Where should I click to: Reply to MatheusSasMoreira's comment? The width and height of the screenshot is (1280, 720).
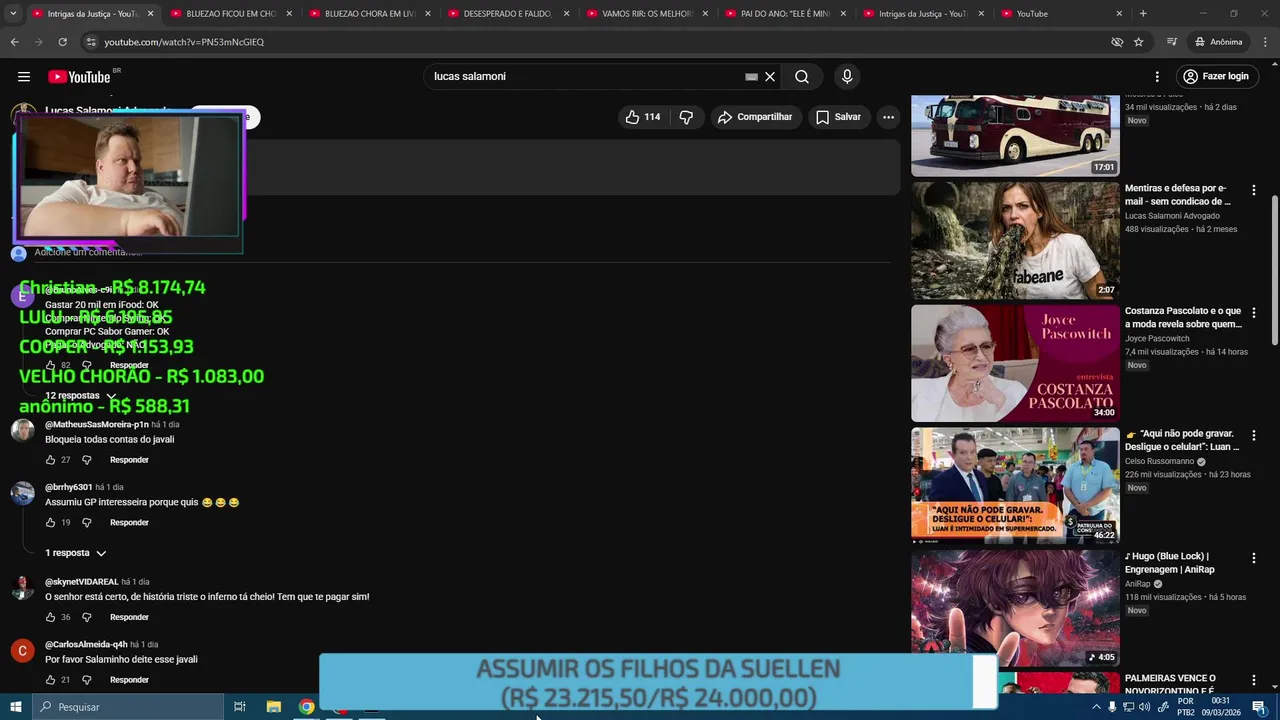pos(129,460)
